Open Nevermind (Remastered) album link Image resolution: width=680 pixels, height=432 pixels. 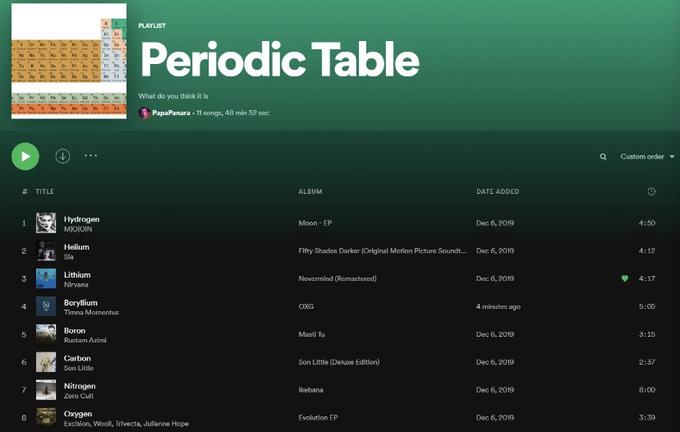click(x=337, y=278)
